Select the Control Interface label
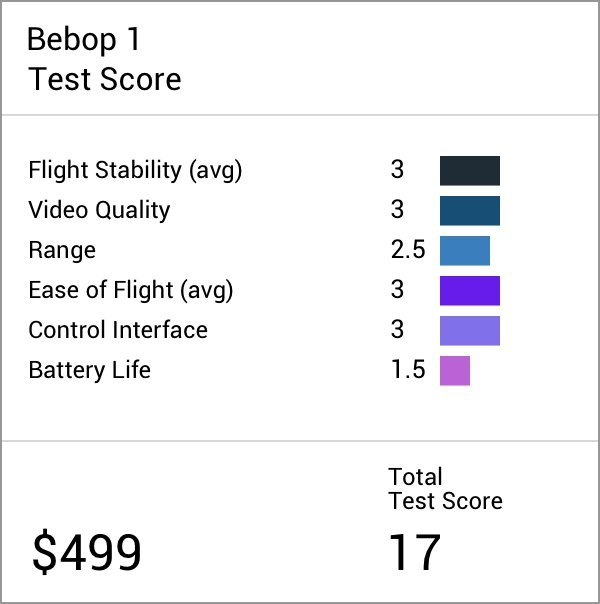The image size is (600, 604). [x=118, y=330]
